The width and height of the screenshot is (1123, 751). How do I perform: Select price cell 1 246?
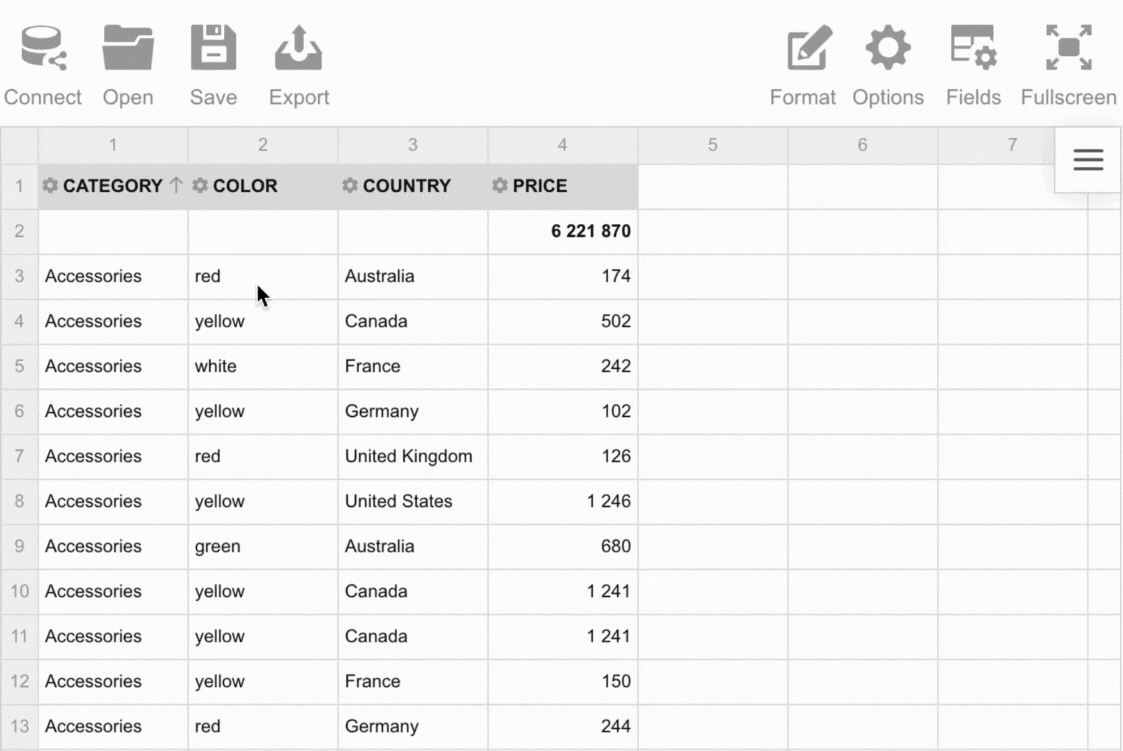click(x=563, y=501)
